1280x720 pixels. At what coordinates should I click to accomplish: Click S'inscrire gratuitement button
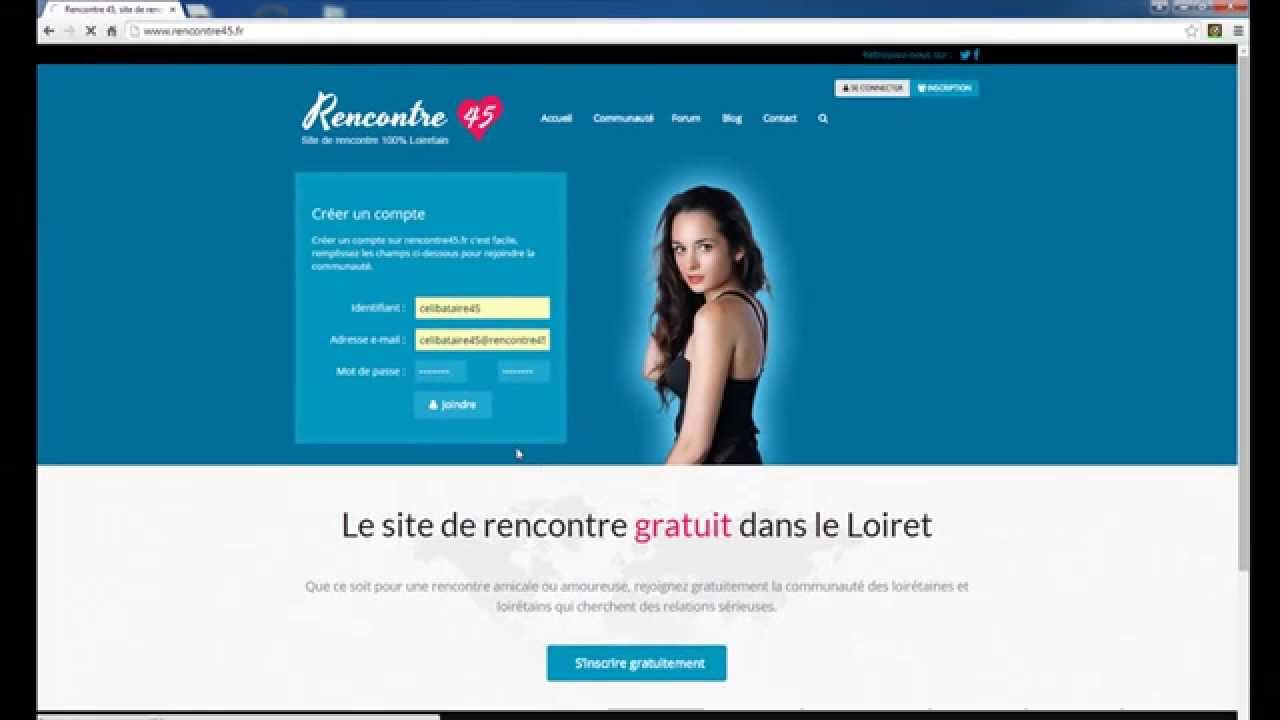click(637, 663)
